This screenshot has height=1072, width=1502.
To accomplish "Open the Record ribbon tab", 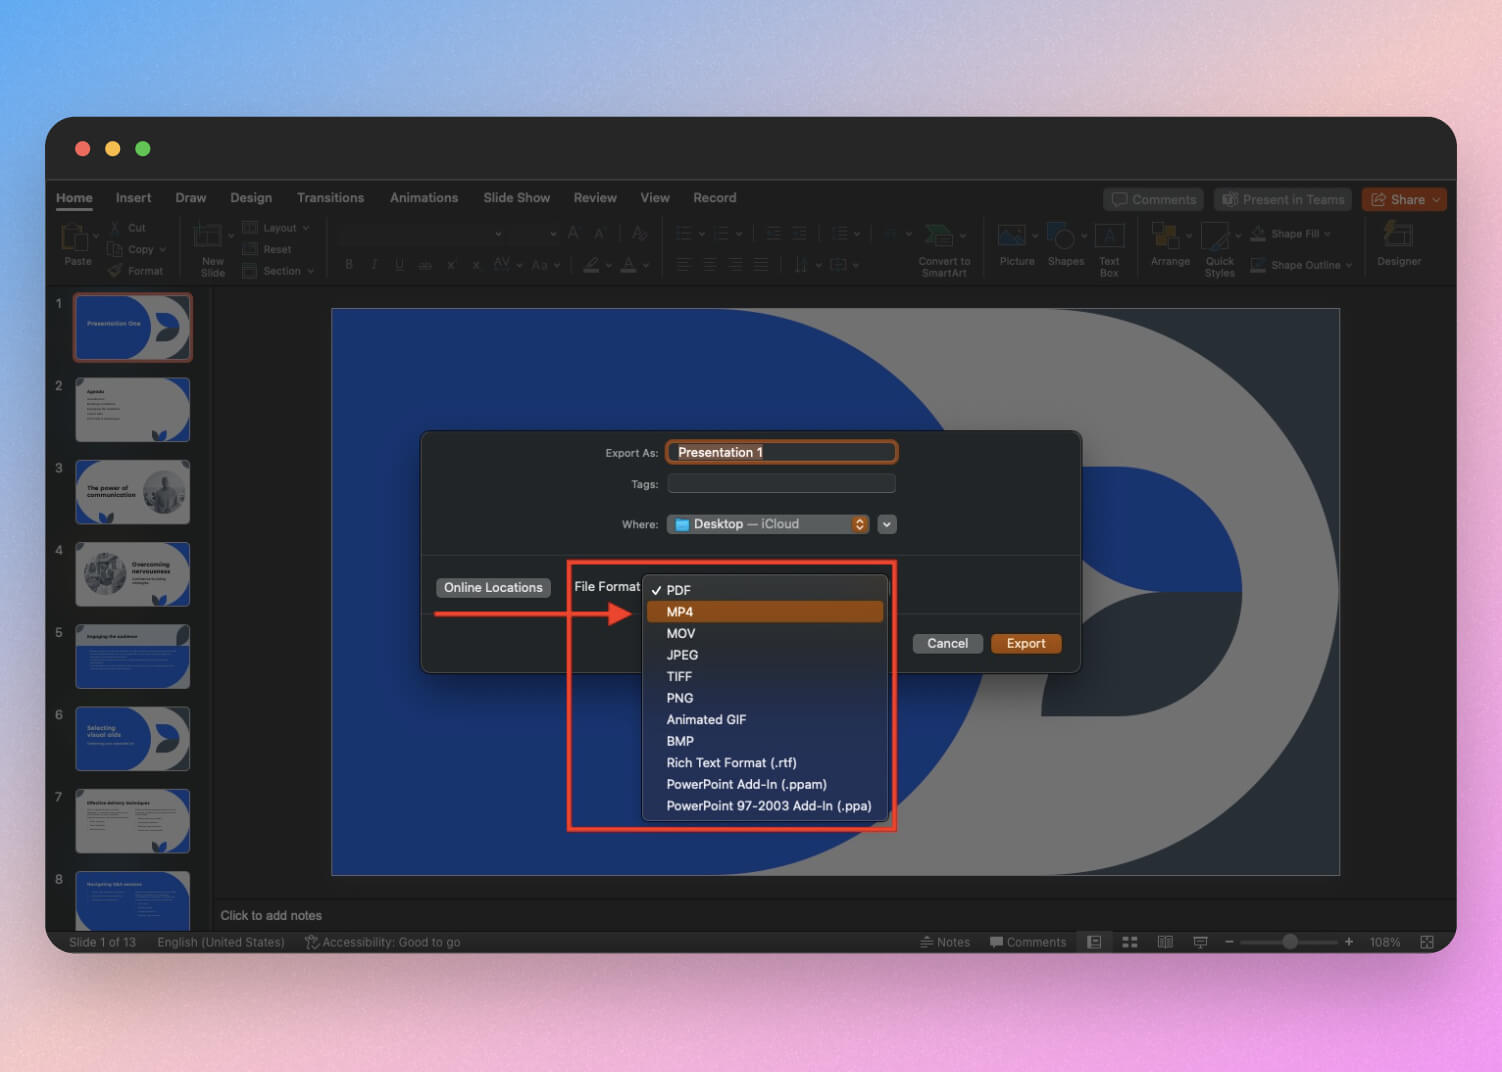I will pos(714,197).
